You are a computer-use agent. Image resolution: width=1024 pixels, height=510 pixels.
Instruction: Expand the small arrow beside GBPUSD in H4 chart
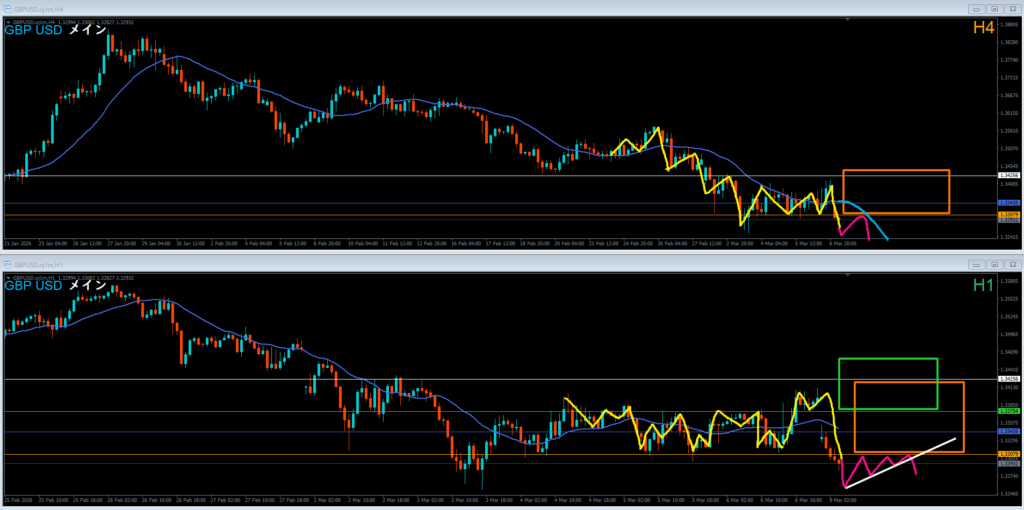point(8,22)
